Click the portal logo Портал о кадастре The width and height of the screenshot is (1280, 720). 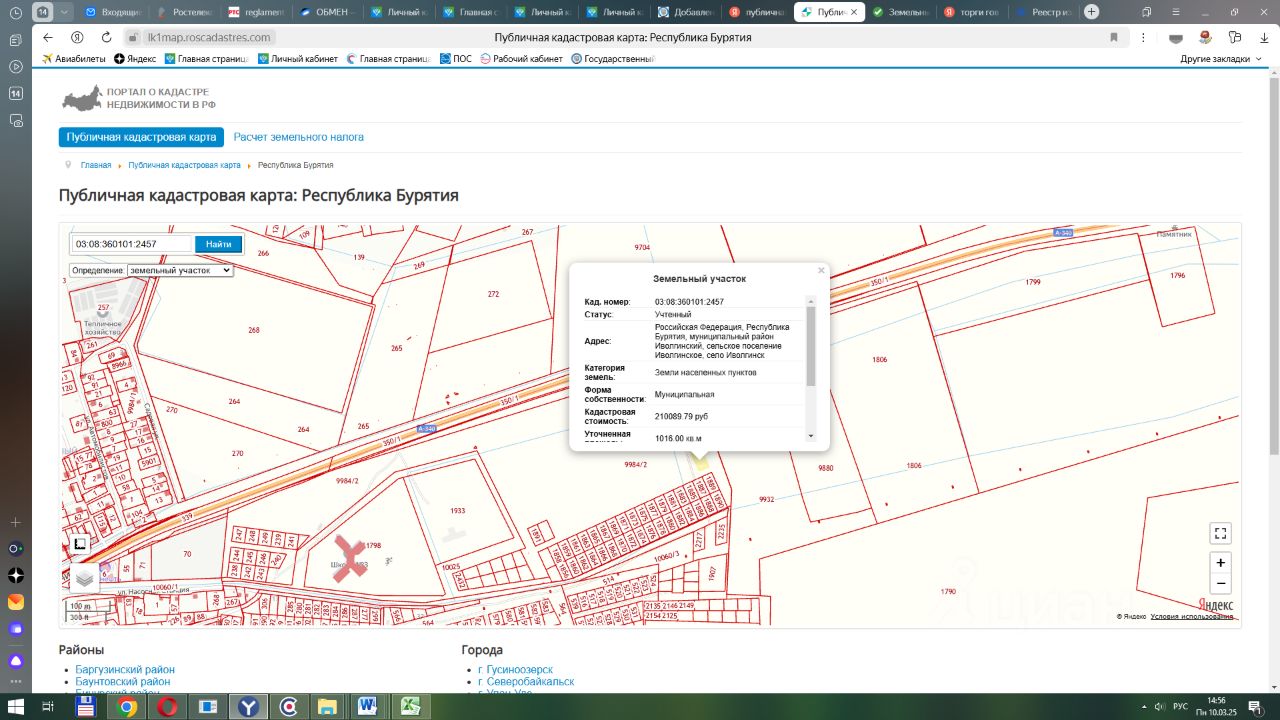(139, 98)
